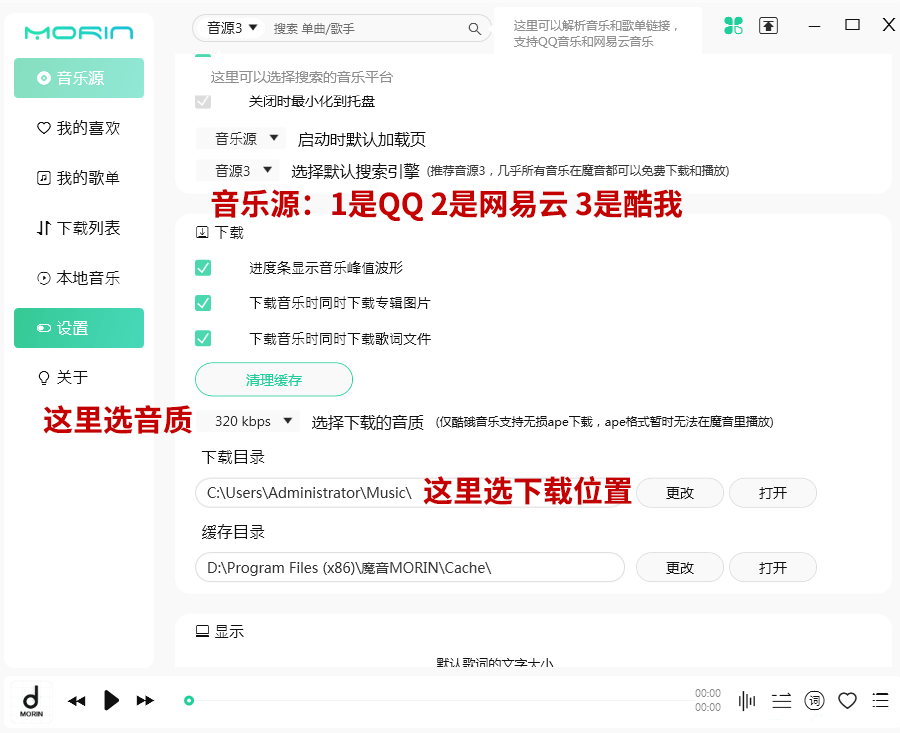The width and height of the screenshot is (900, 733).
Task: Click the 清理缓存 clear cache button
Action: pyautogui.click(x=274, y=379)
